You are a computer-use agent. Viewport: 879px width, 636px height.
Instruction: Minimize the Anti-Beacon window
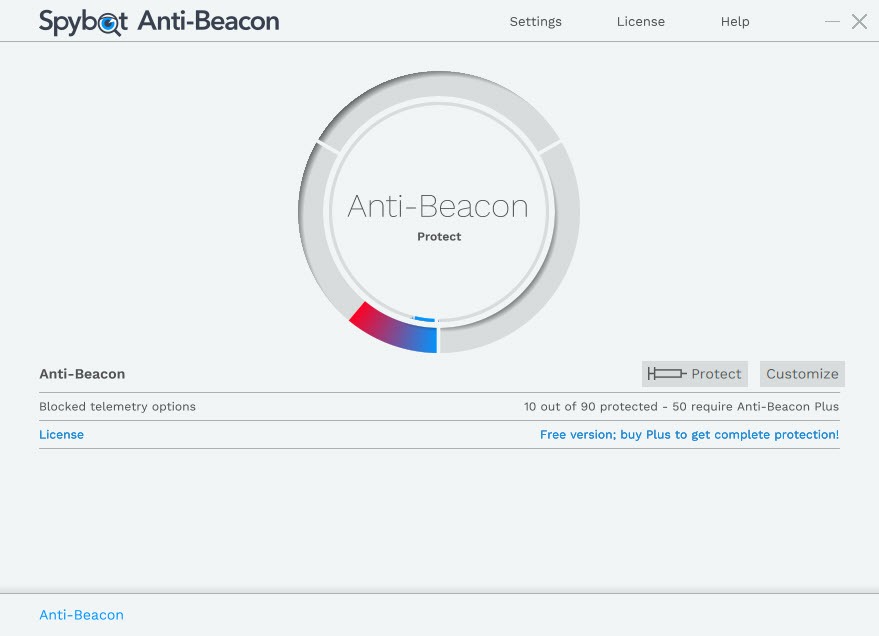click(x=832, y=21)
